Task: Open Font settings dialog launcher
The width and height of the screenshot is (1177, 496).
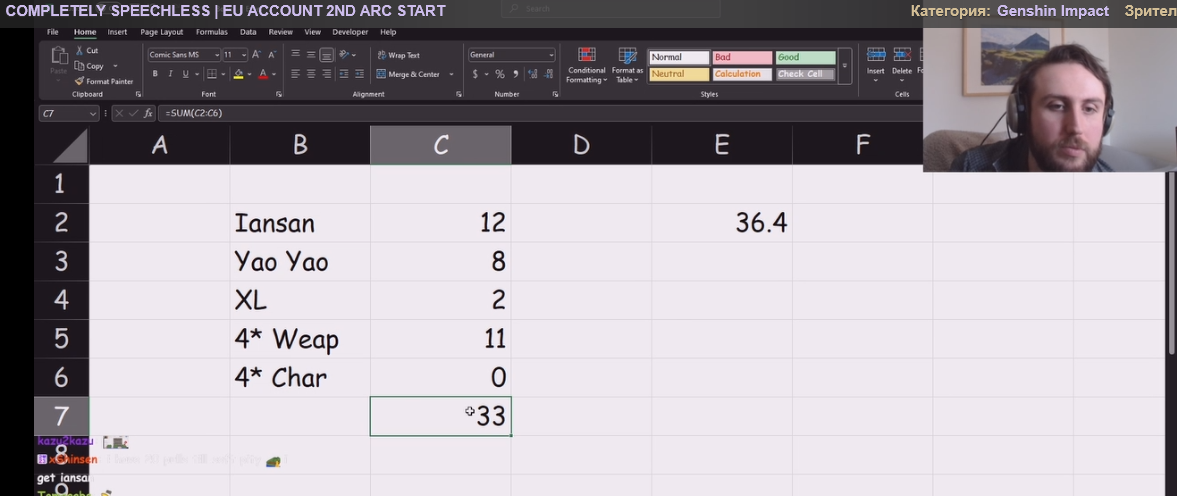Action: coord(278,95)
